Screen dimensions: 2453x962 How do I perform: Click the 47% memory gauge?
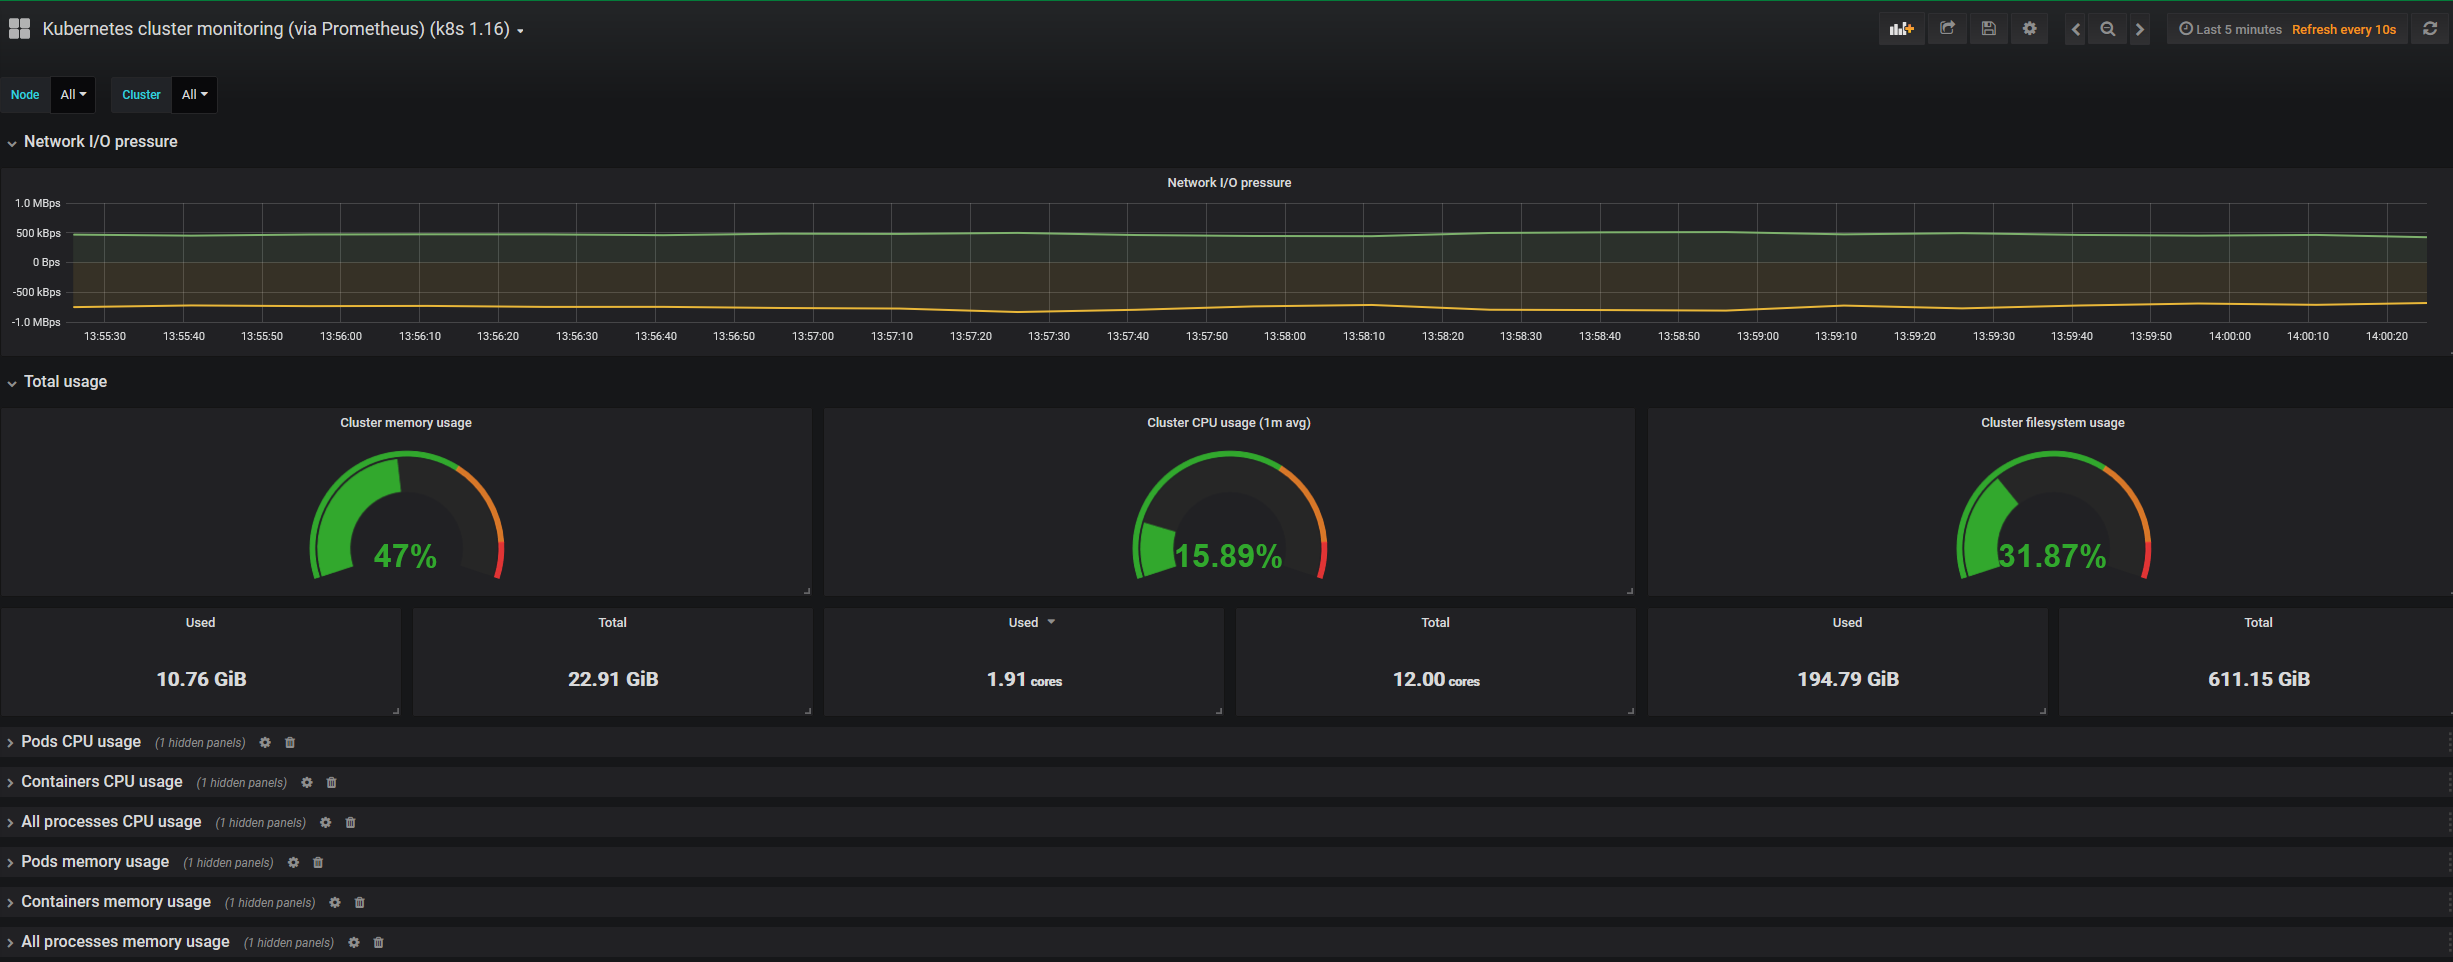(406, 515)
